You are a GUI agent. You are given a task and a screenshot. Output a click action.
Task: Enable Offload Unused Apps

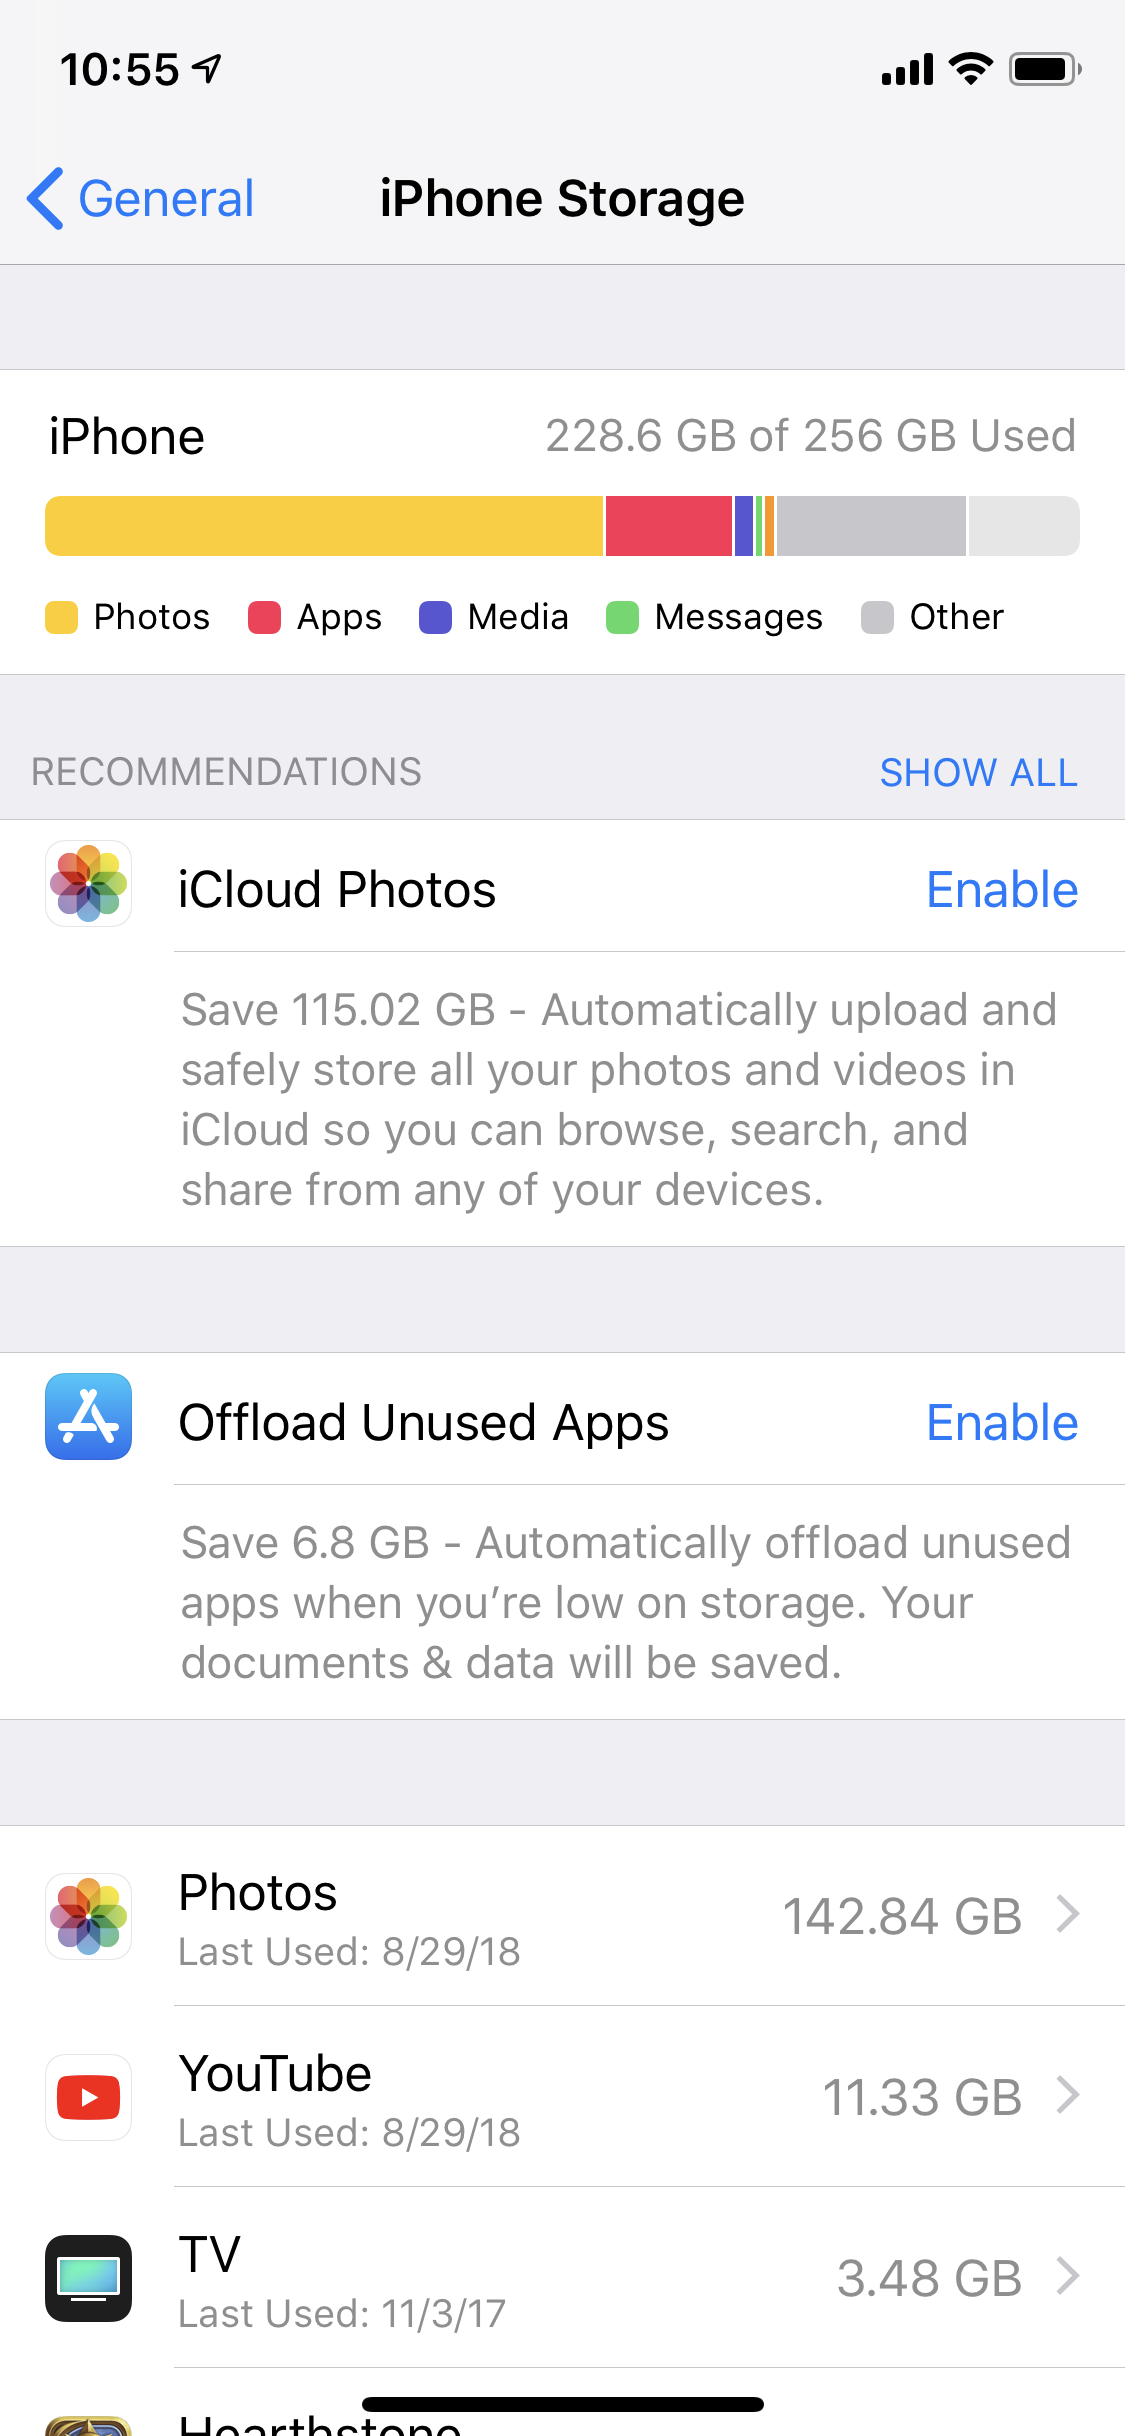click(x=1002, y=1422)
